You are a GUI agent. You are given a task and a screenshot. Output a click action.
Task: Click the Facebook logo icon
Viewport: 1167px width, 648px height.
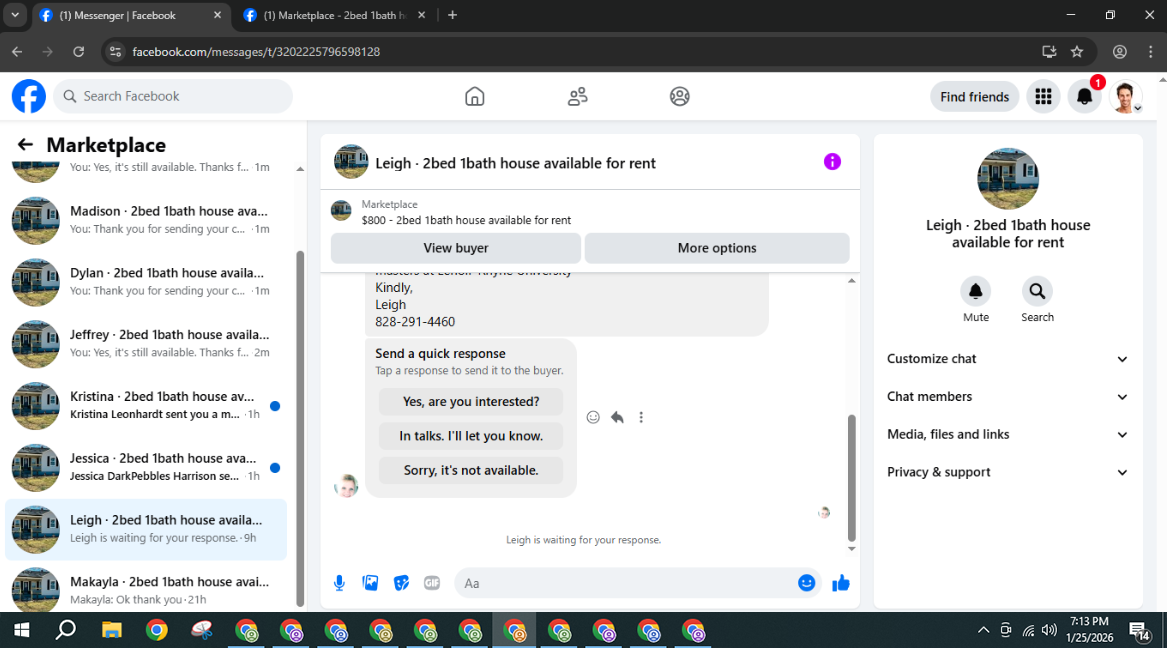point(28,96)
